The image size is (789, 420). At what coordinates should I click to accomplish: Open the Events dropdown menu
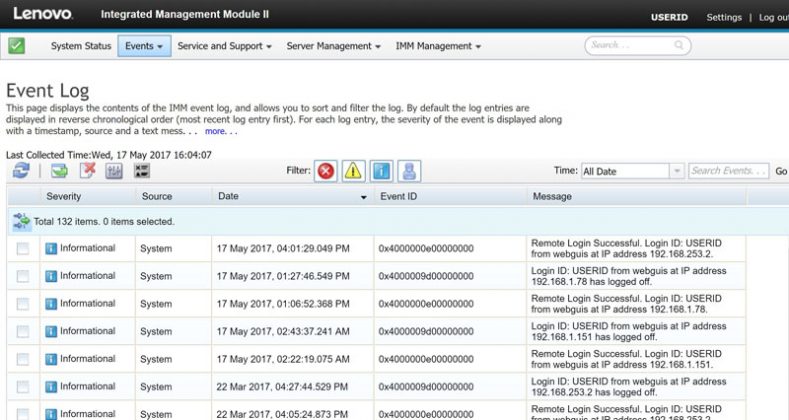click(x=144, y=46)
